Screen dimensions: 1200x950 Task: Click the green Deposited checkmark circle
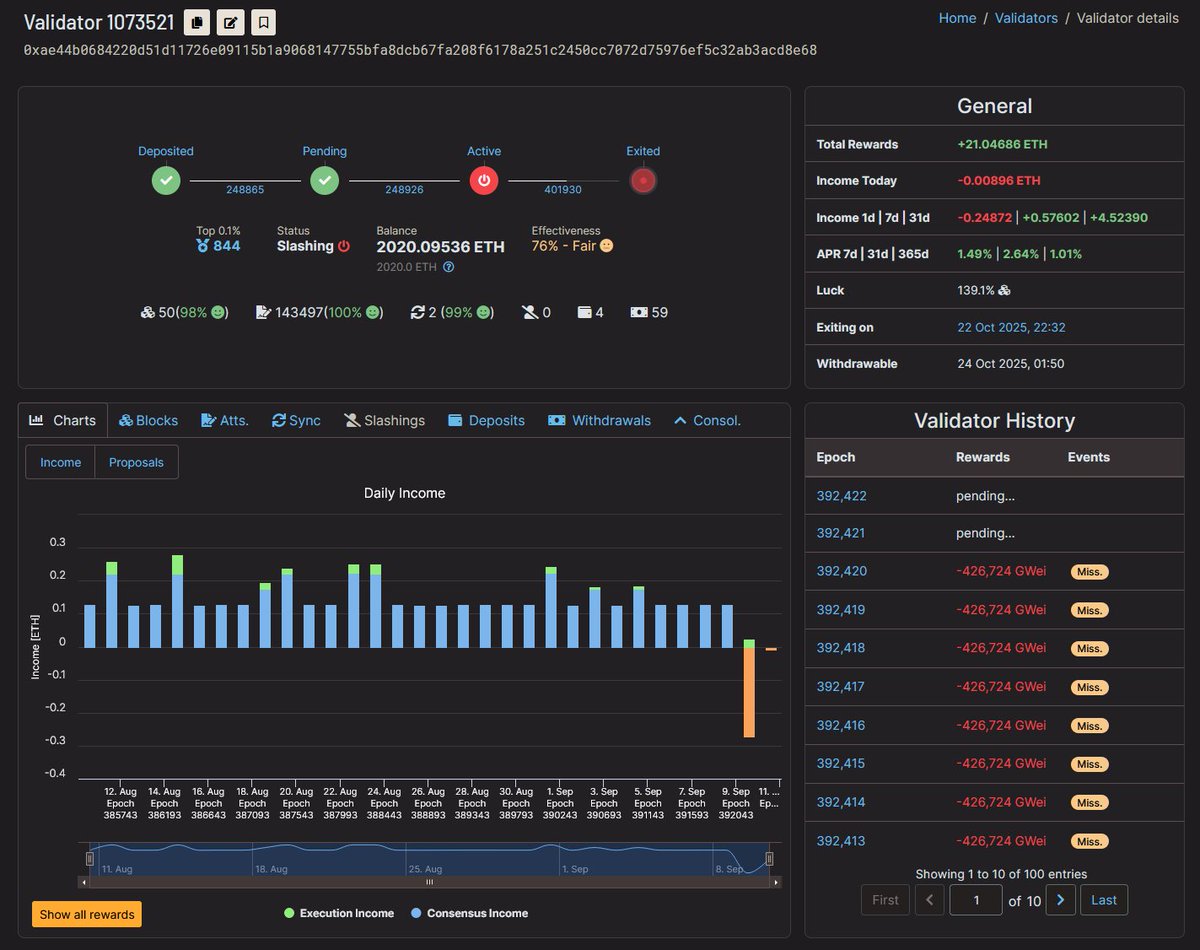(x=166, y=181)
